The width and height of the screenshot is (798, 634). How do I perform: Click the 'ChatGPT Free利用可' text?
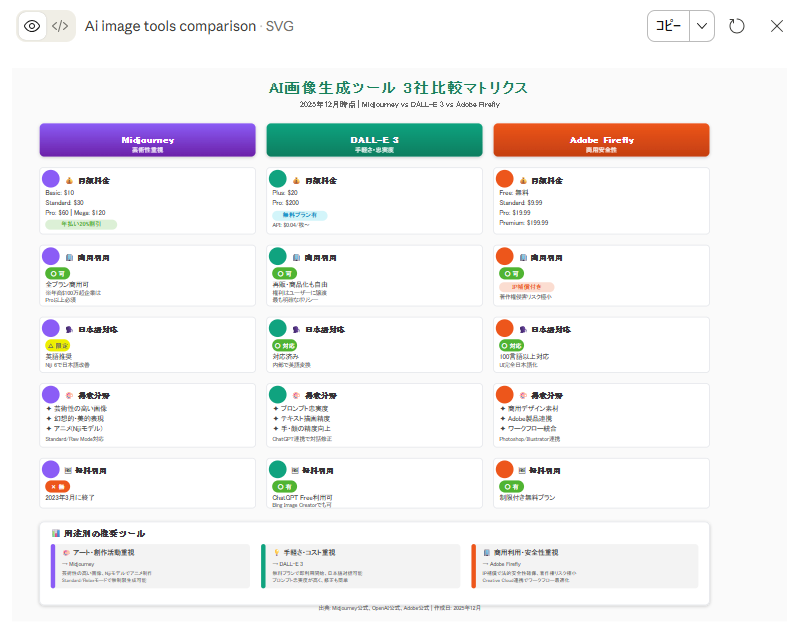[302, 498]
